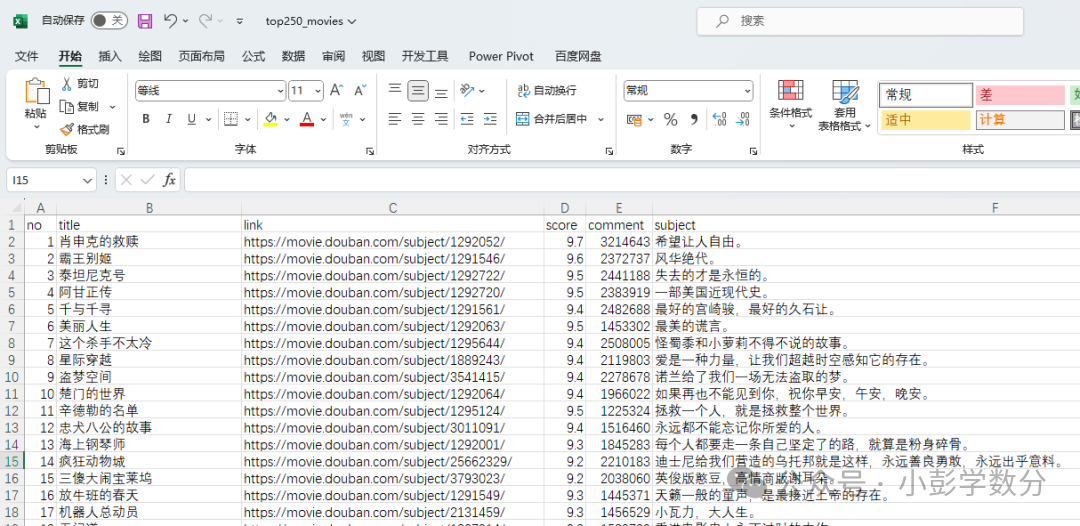1080x526 pixels.
Task: Apply comma style
Action: pyautogui.click(x=694, y=120)
